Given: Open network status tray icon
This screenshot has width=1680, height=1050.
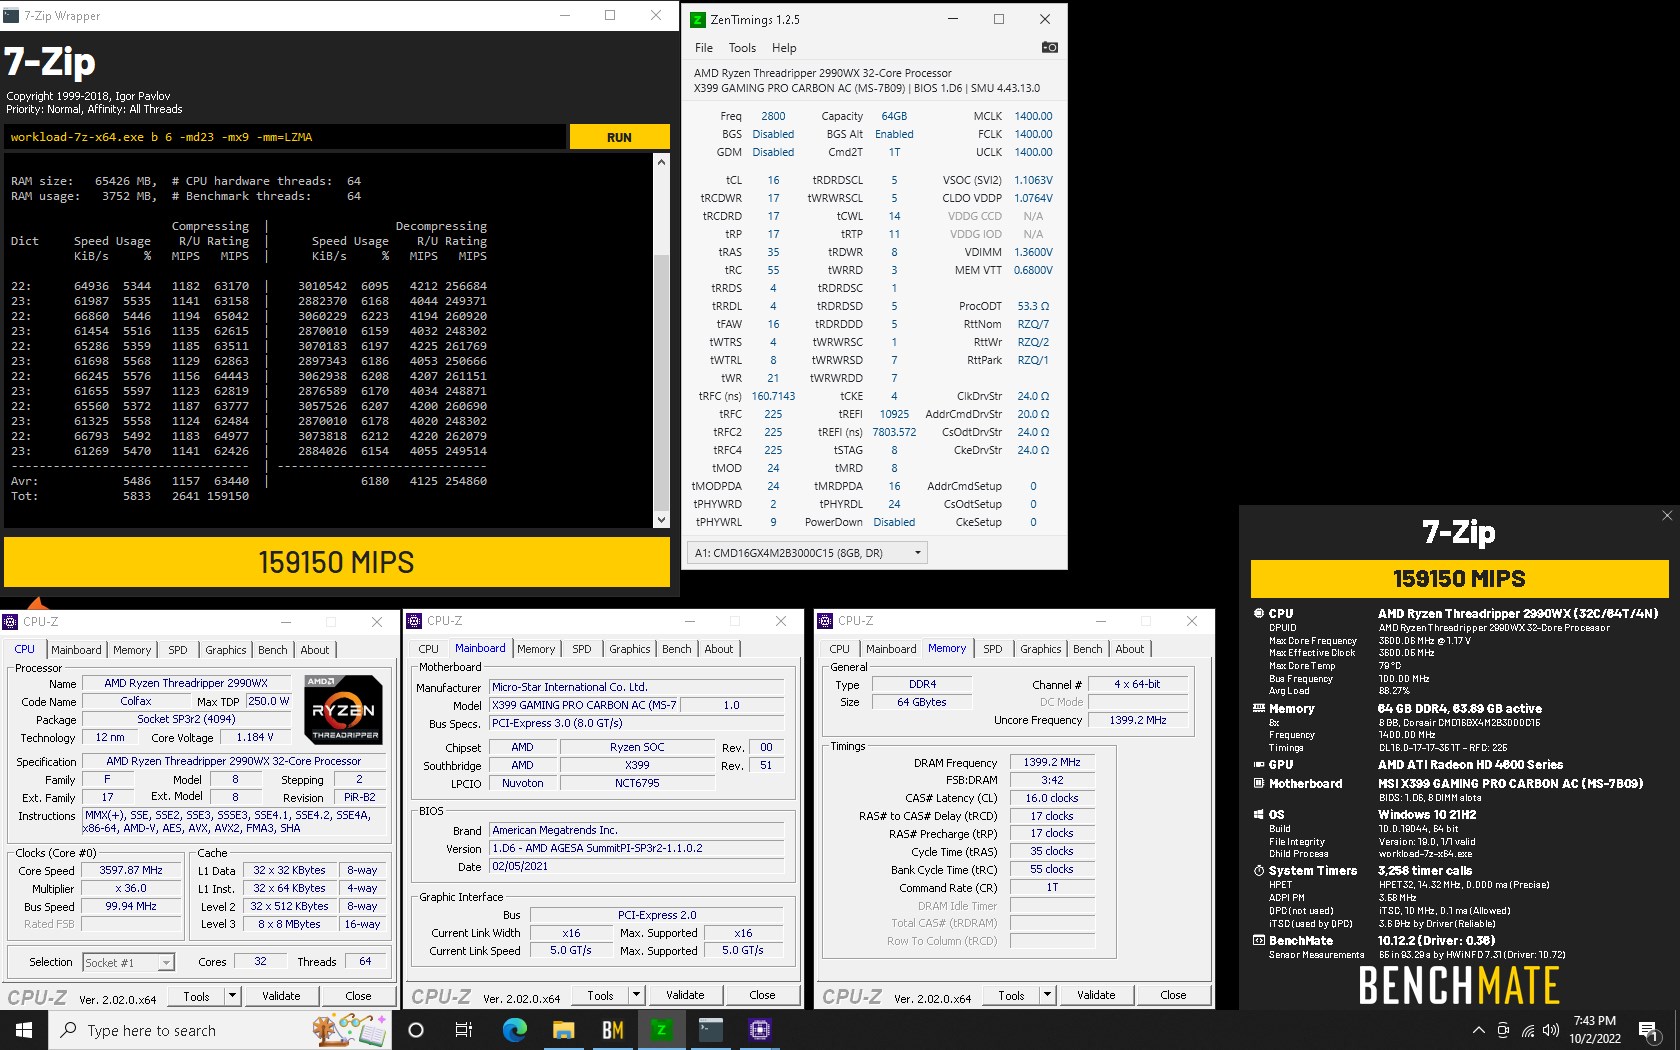Looking at the screenshot, I should point(1527,1030).
